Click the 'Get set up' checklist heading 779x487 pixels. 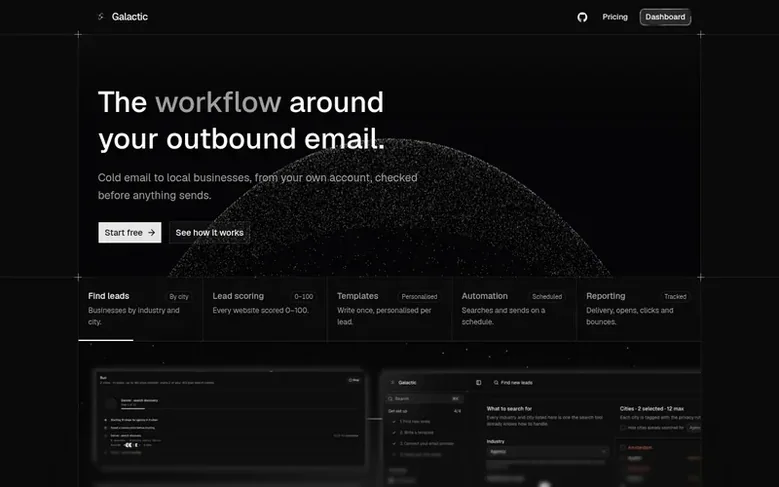pos(397,411)
